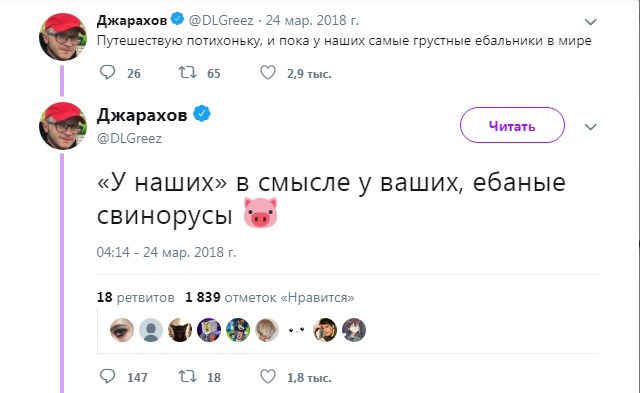Click the reply icon under the first tweet
640x393 pixels.
tap(107, 73)
